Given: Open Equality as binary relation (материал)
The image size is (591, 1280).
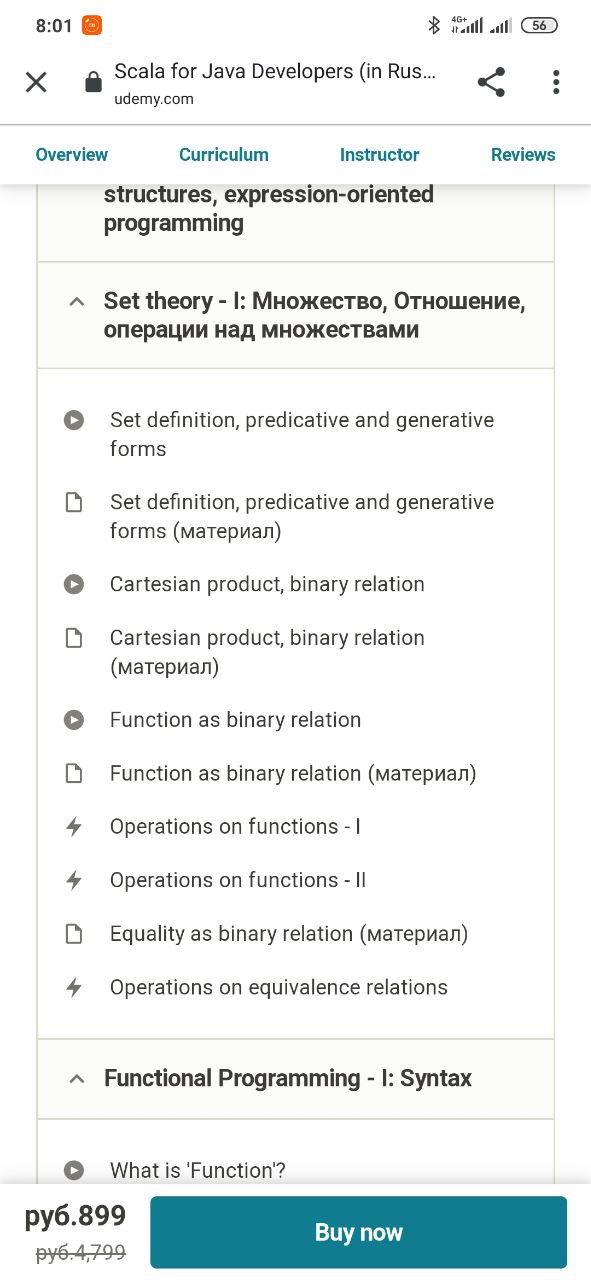Looking at the screenshot, I should (289, 934).
